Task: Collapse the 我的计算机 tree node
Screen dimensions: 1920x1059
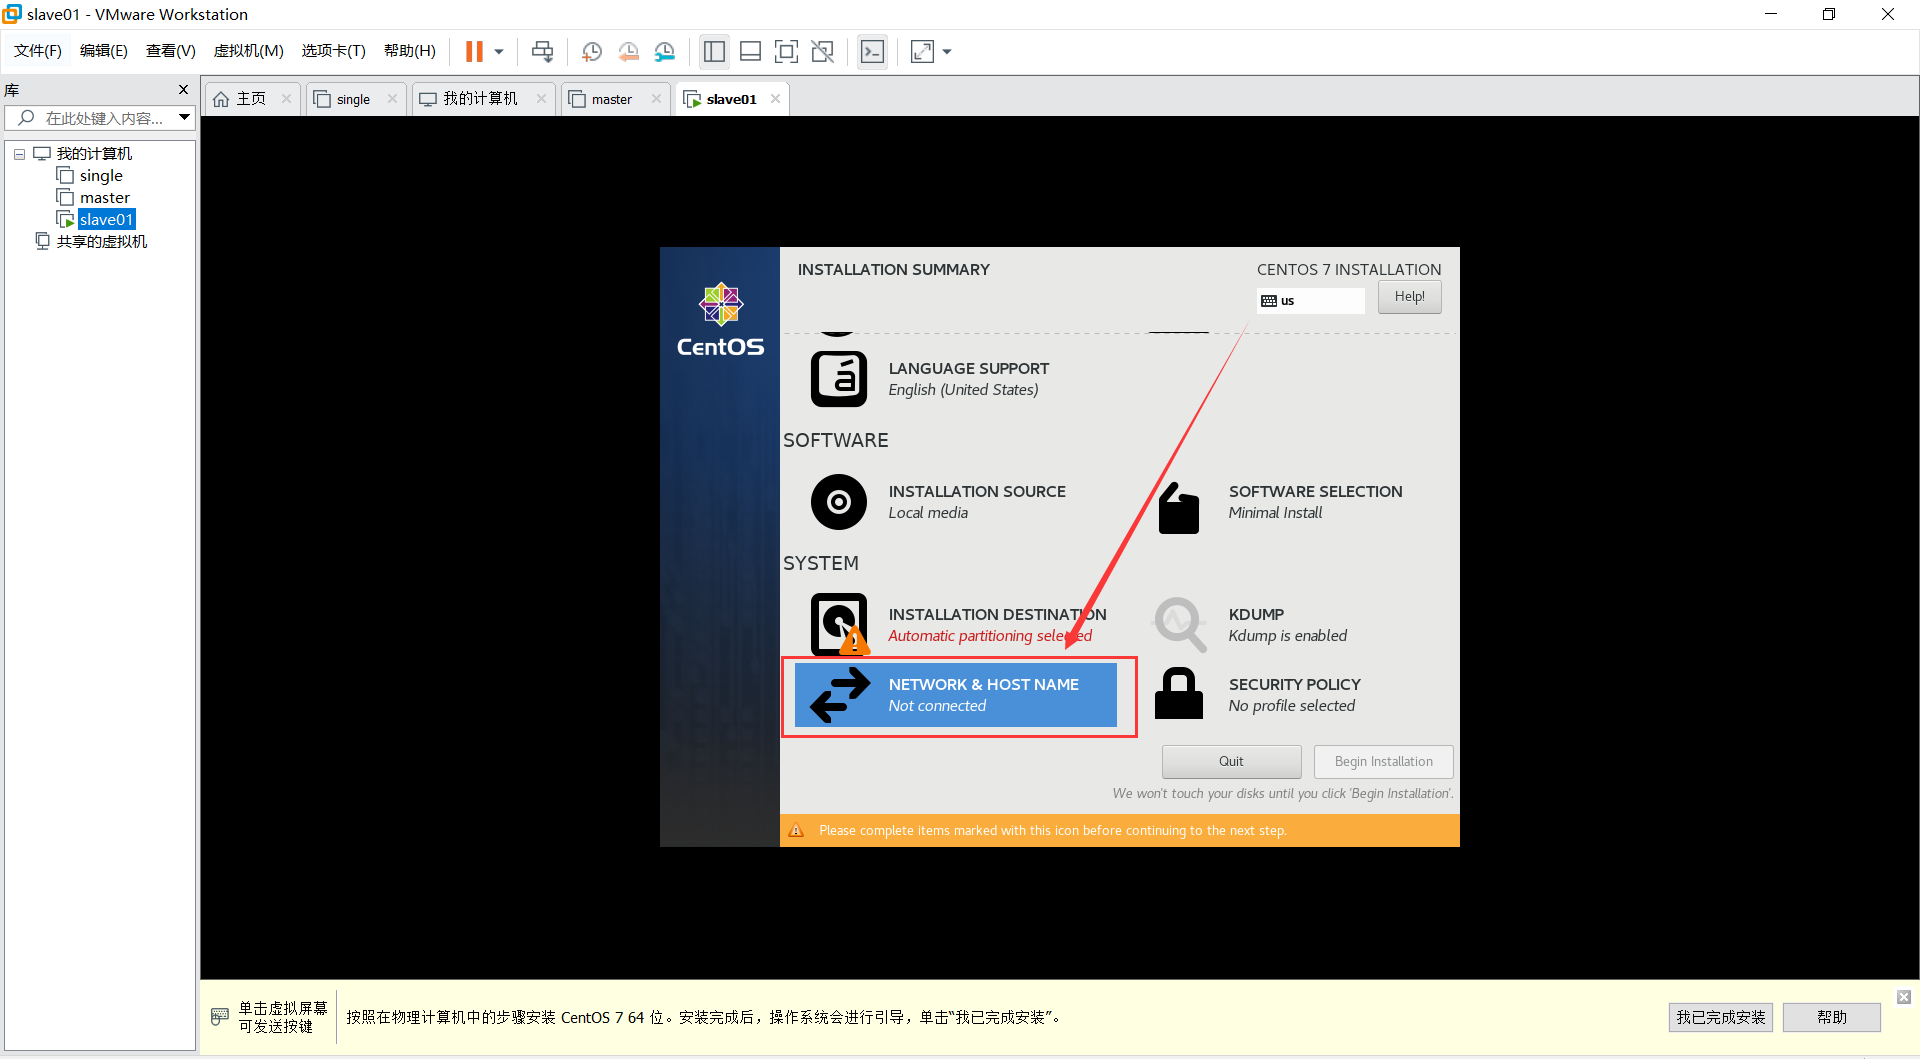Action: click(19, 154)
